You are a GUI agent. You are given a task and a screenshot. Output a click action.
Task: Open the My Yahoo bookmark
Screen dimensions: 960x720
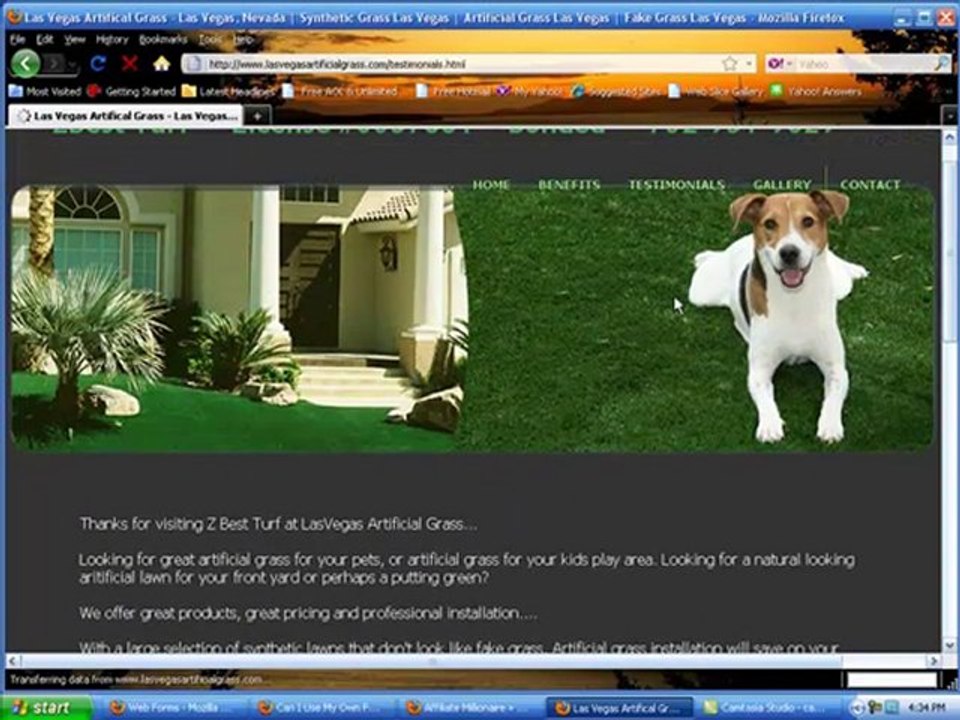tap(528, 91)
